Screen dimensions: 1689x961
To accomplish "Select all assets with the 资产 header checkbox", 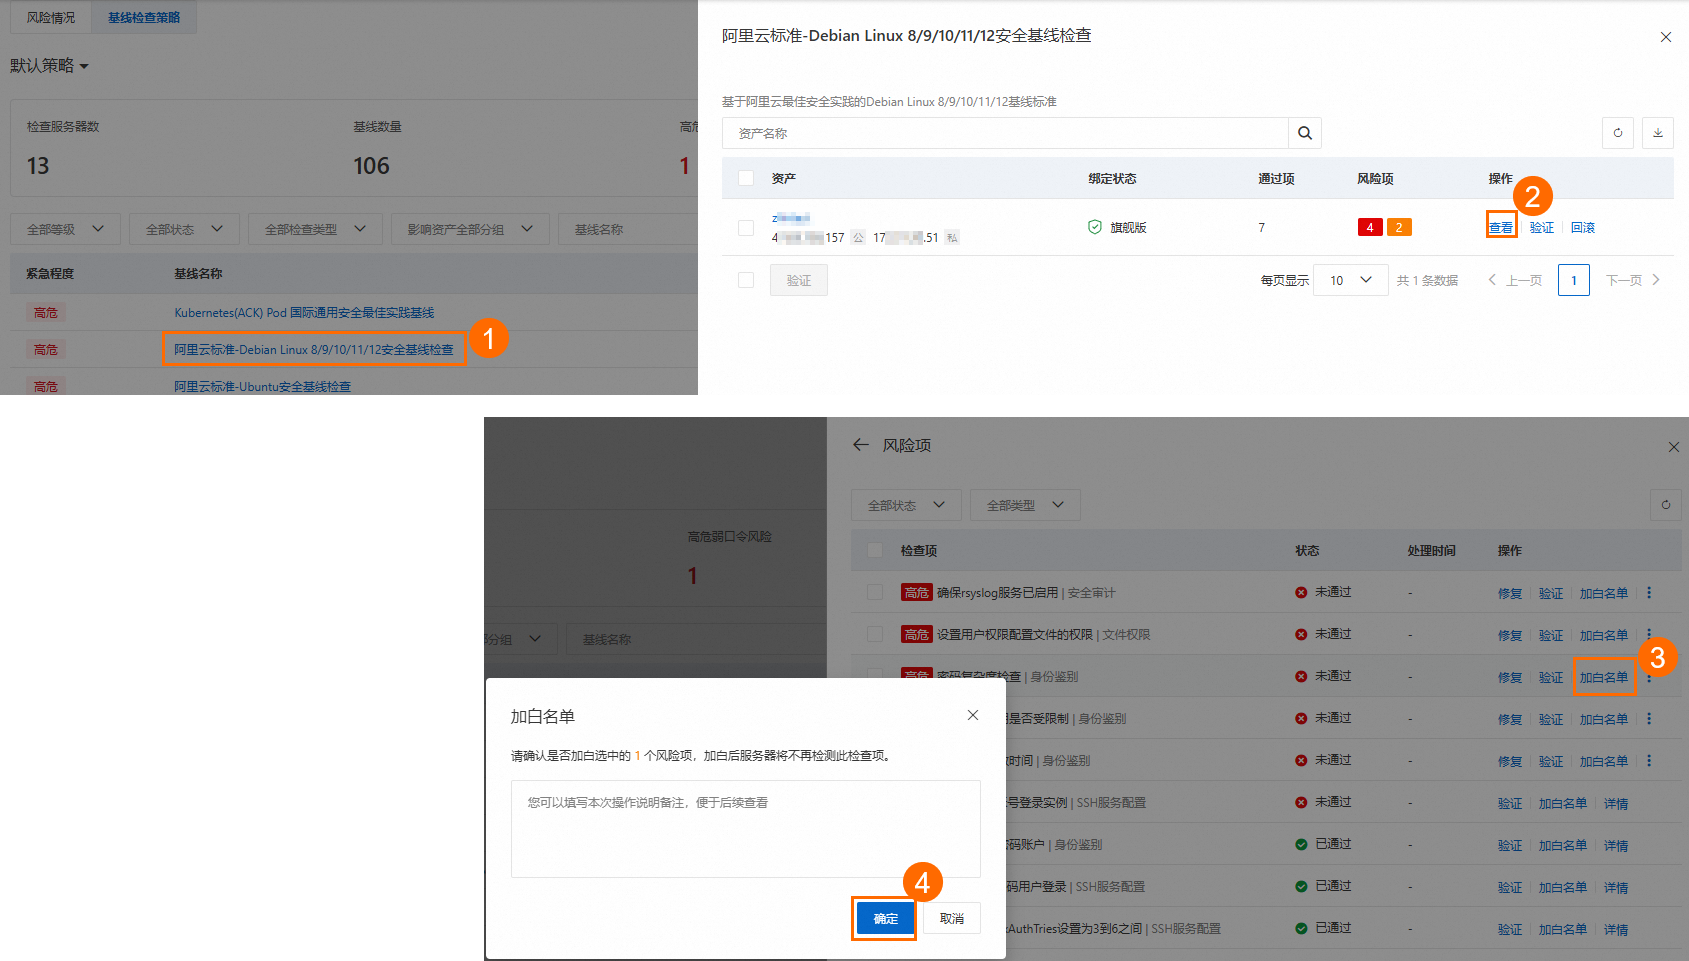I will tap(746, 178).
